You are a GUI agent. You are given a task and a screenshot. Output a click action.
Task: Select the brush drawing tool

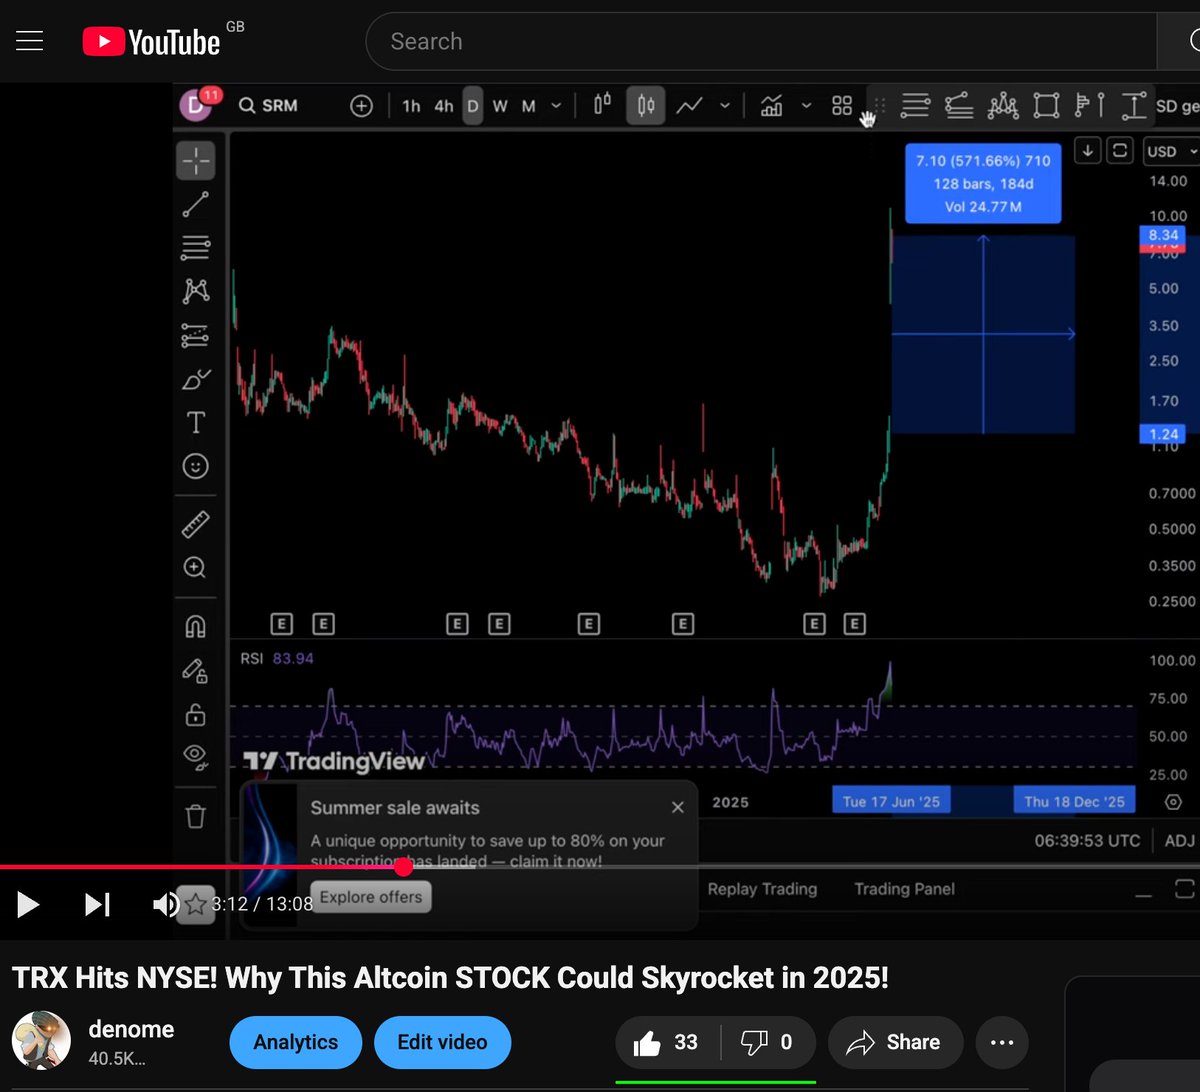[x=196, y=379]
